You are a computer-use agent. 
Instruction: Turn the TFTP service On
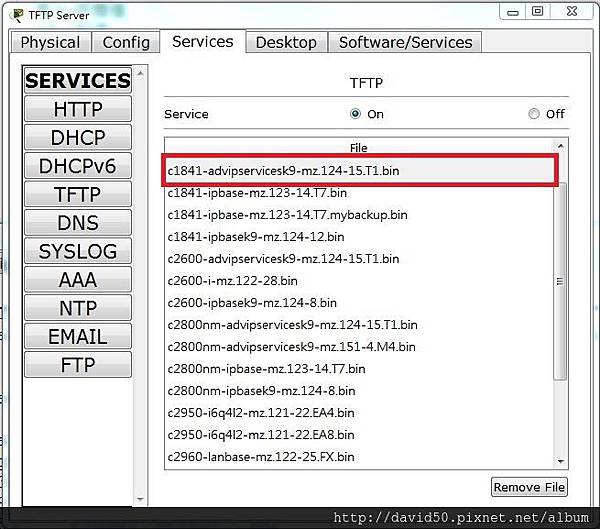(355, 114)
